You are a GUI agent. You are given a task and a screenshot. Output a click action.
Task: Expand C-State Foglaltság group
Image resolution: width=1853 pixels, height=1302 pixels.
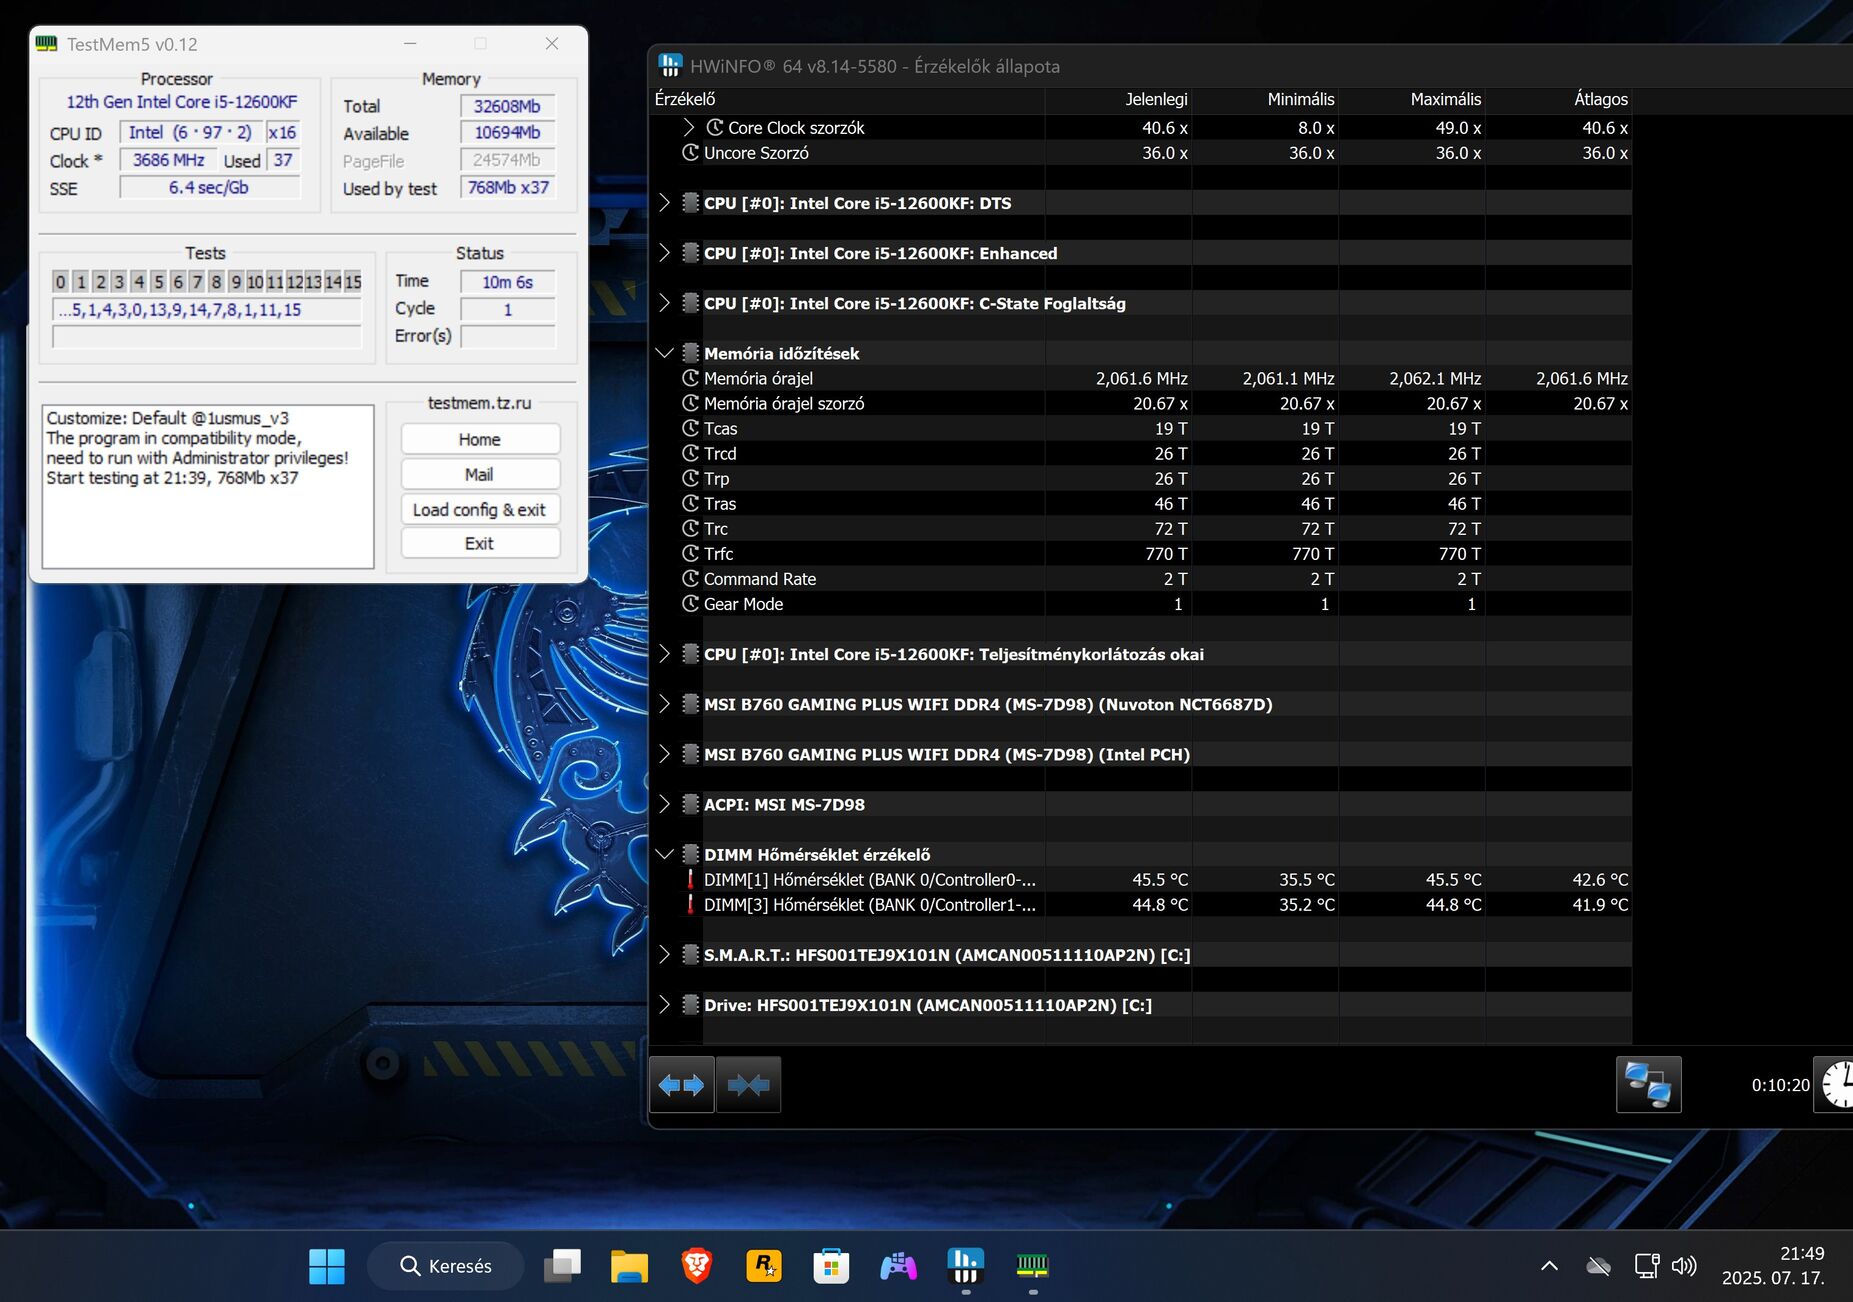664,303
